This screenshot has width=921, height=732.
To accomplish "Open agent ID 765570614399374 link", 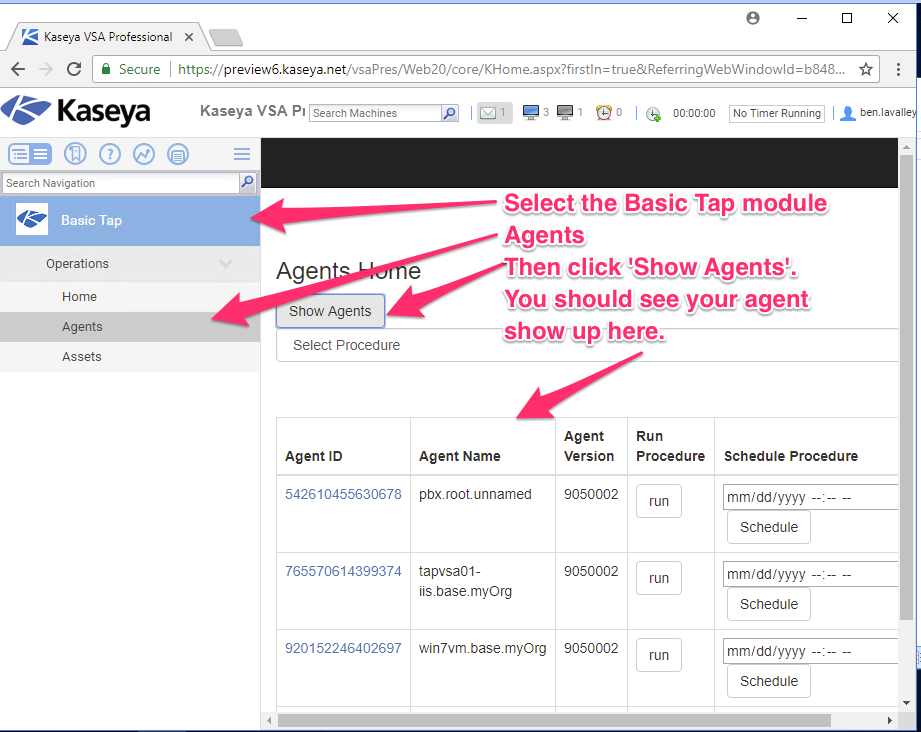I will pyautogui.click(x=343, y=571).
